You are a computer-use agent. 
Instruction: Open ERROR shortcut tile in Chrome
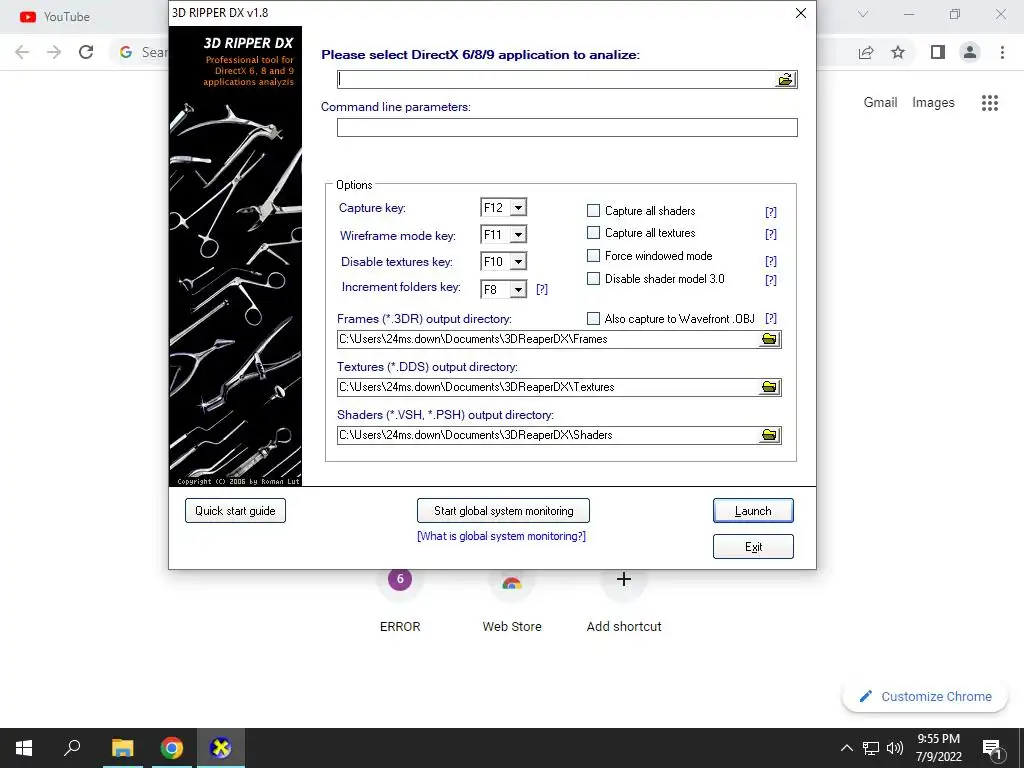tap(400, 601)
